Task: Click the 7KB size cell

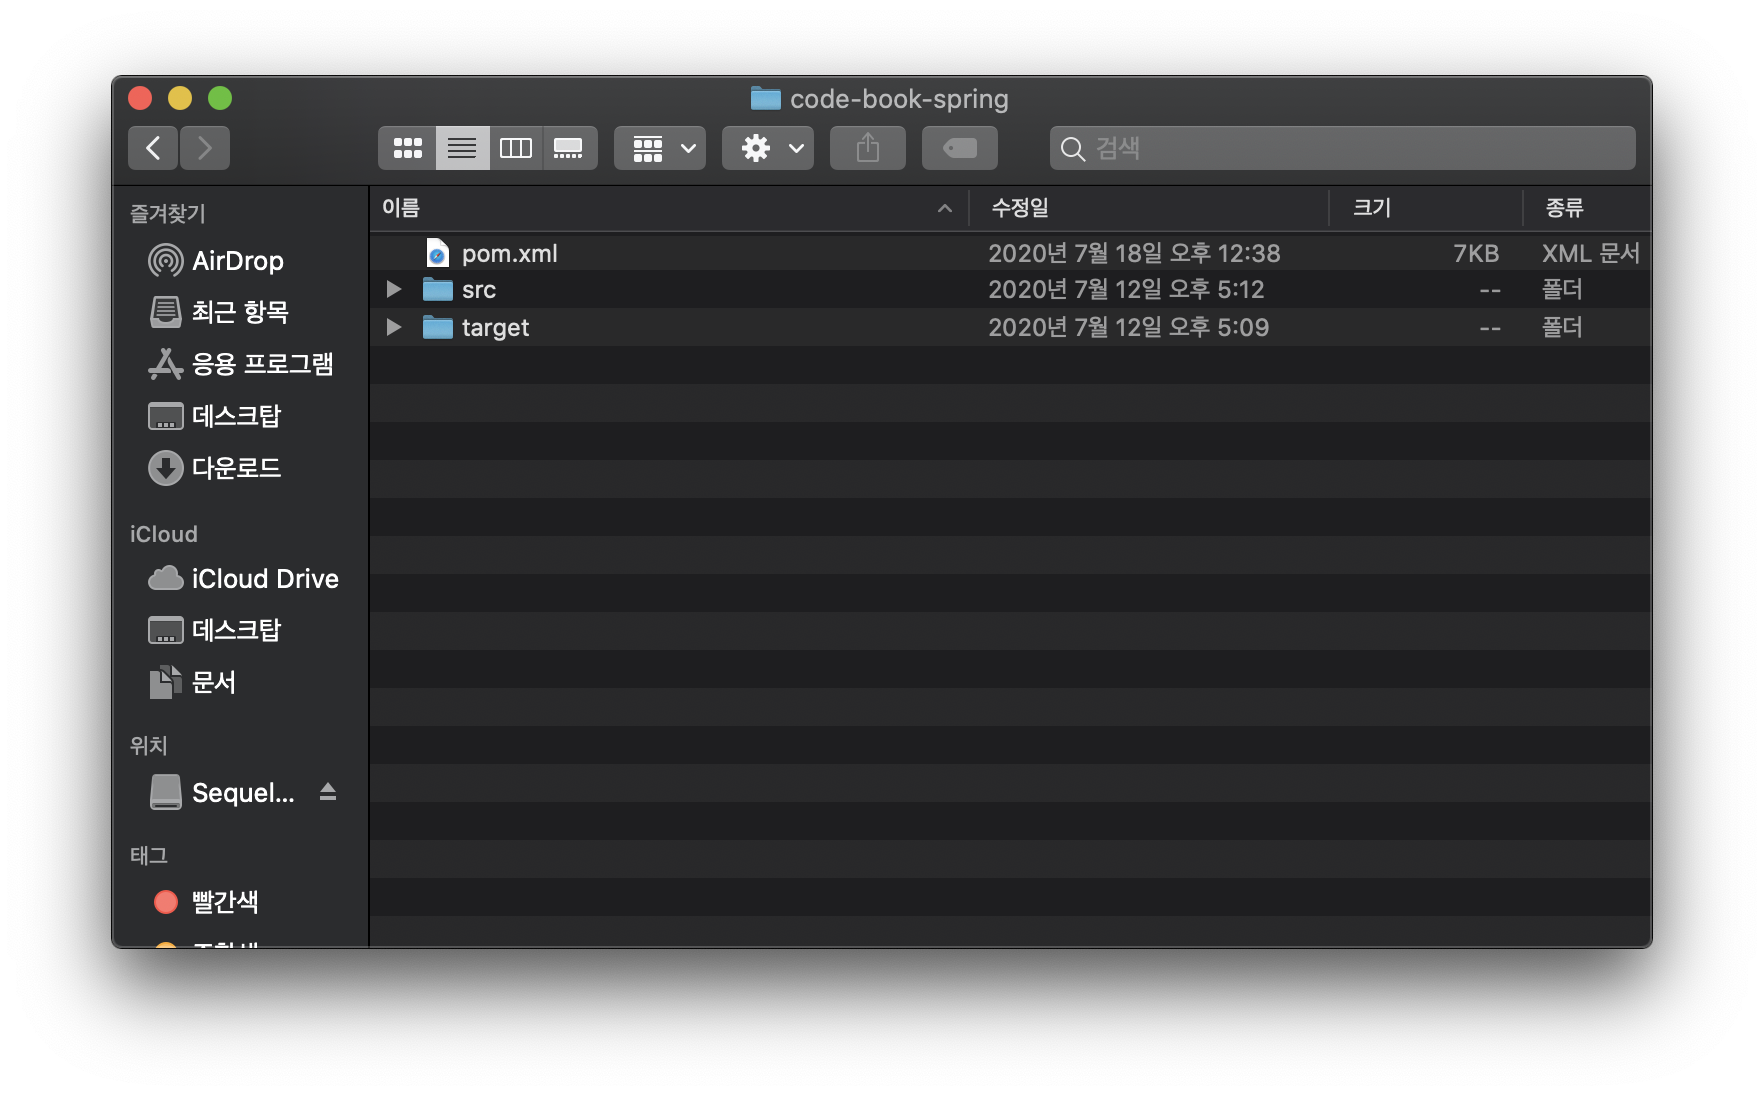Action: pos(1476,253)
